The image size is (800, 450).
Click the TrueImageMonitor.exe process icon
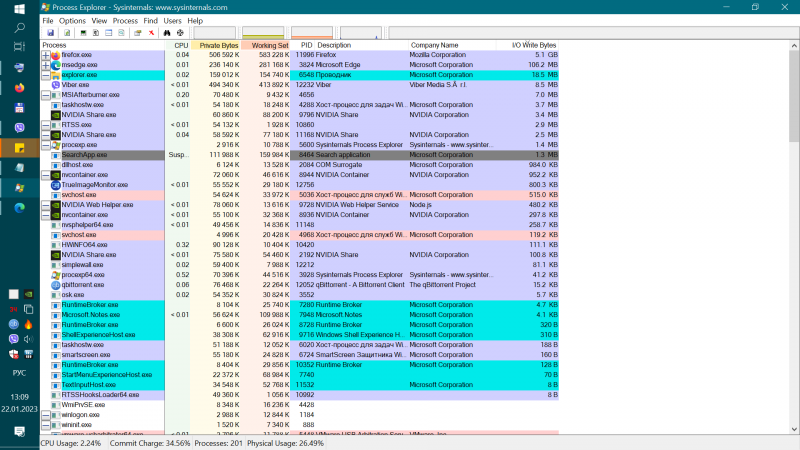[x=56, y=185]
